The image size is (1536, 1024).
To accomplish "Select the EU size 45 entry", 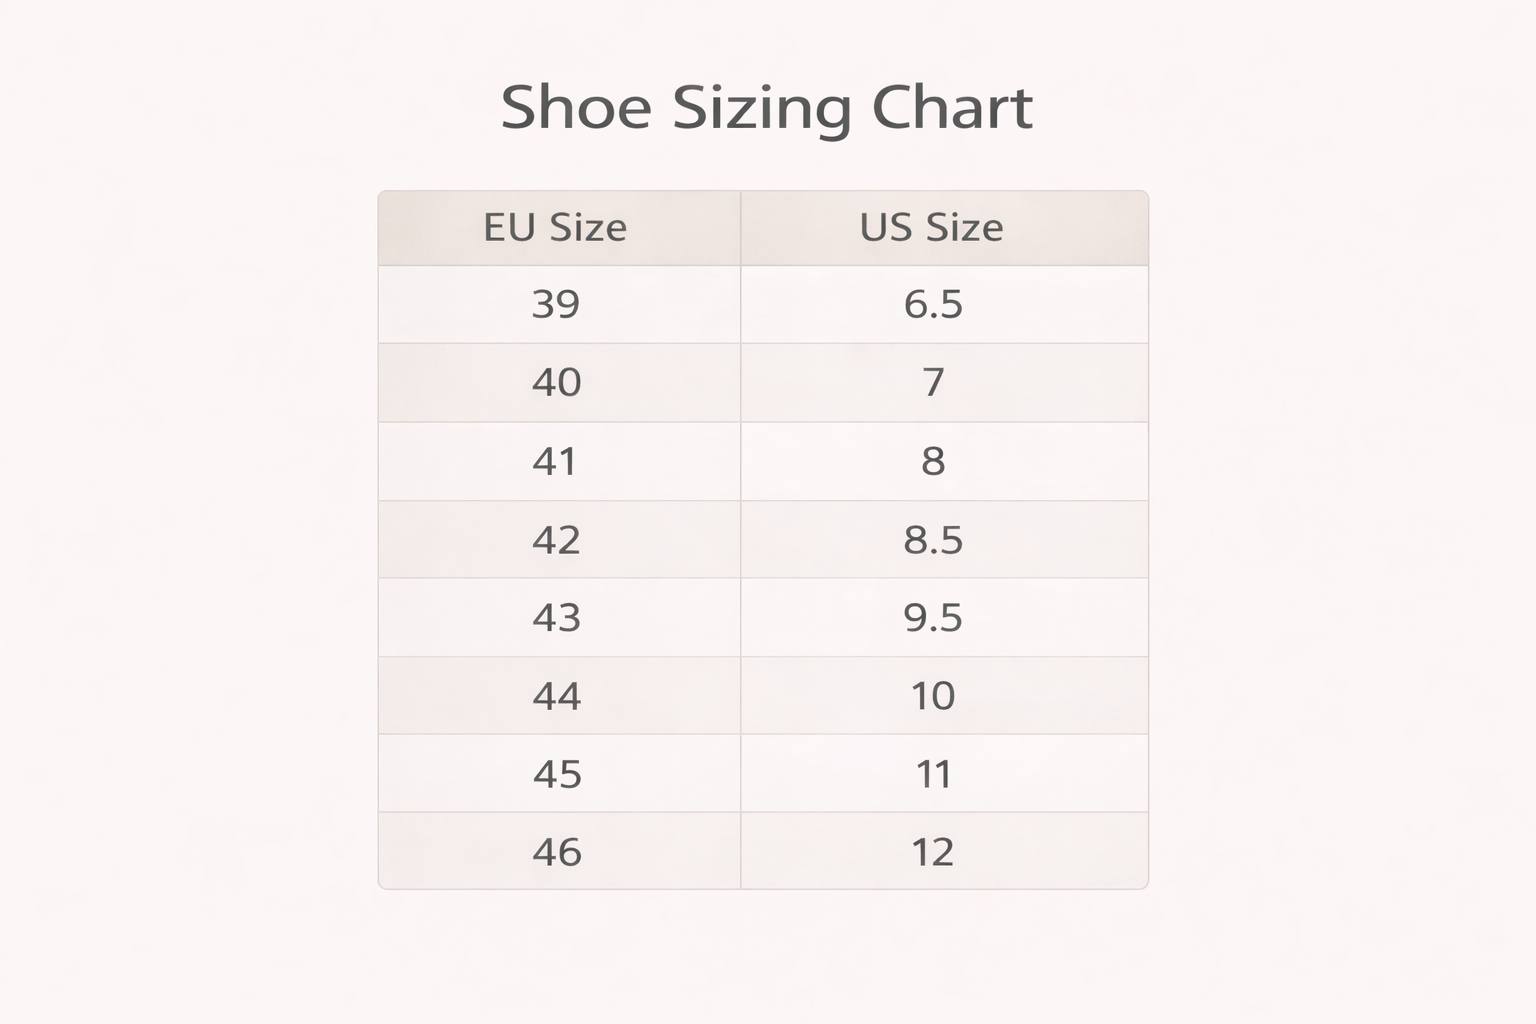I will tap(556, 774).
